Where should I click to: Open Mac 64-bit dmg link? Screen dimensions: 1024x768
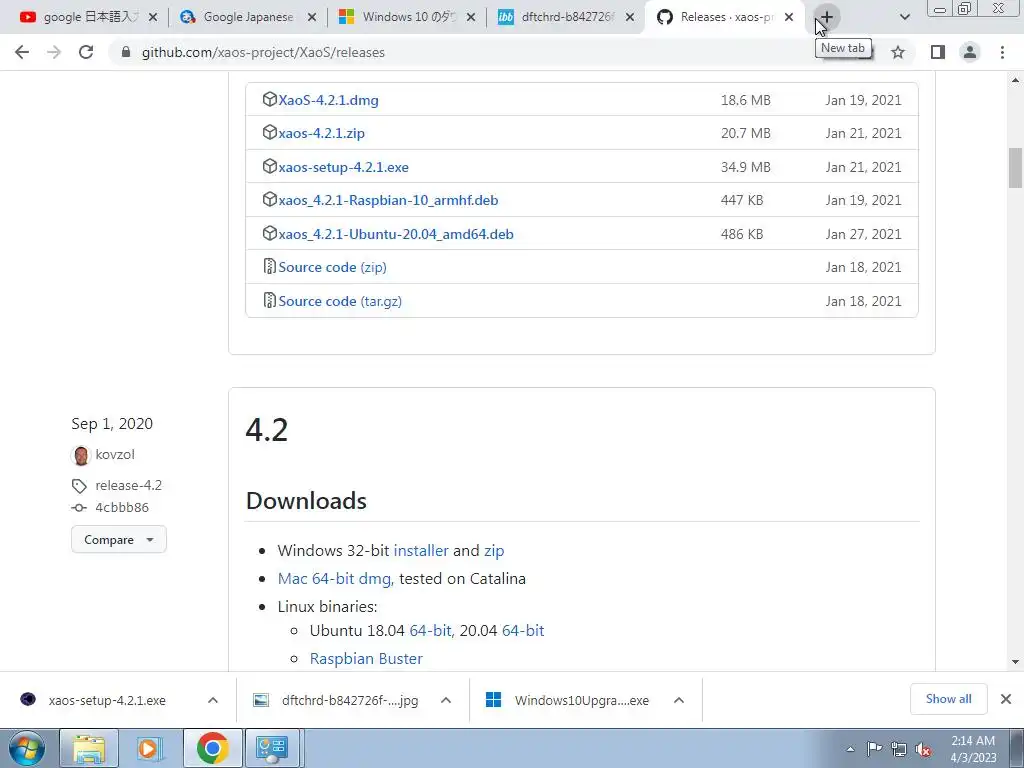[x=334, y=579]
